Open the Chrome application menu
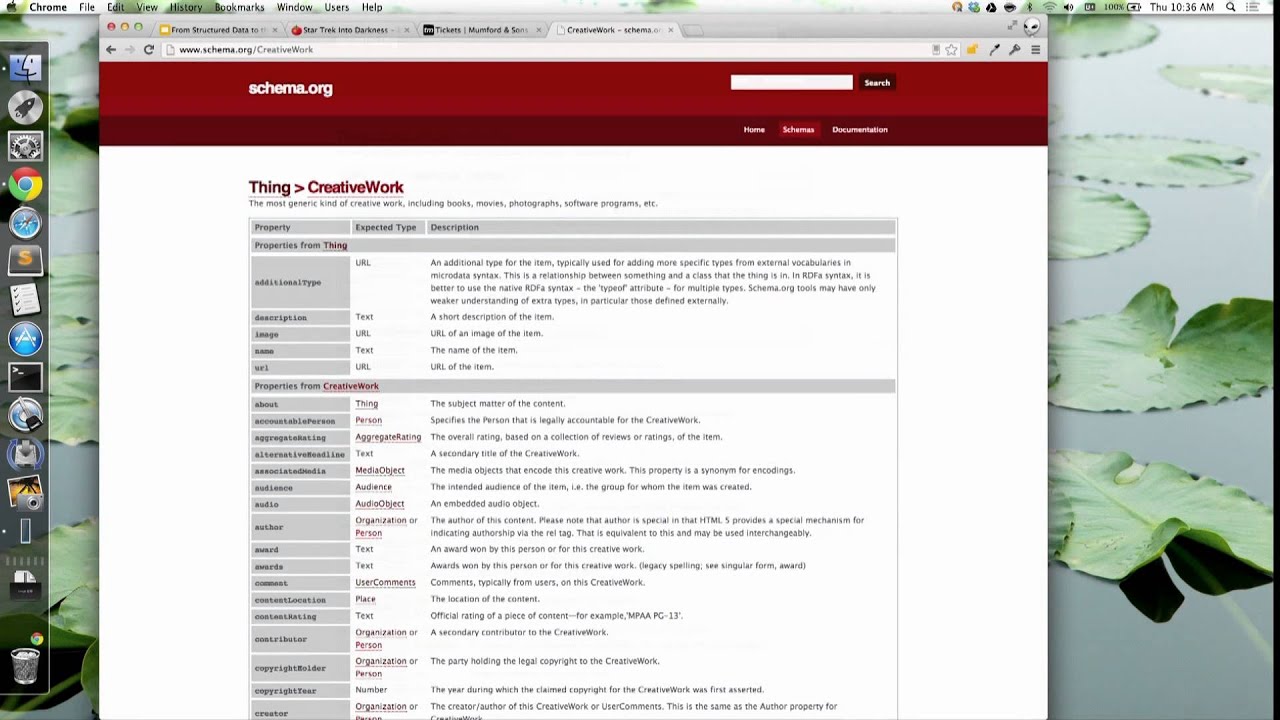 pyautogui.click(x=48, y=7)
